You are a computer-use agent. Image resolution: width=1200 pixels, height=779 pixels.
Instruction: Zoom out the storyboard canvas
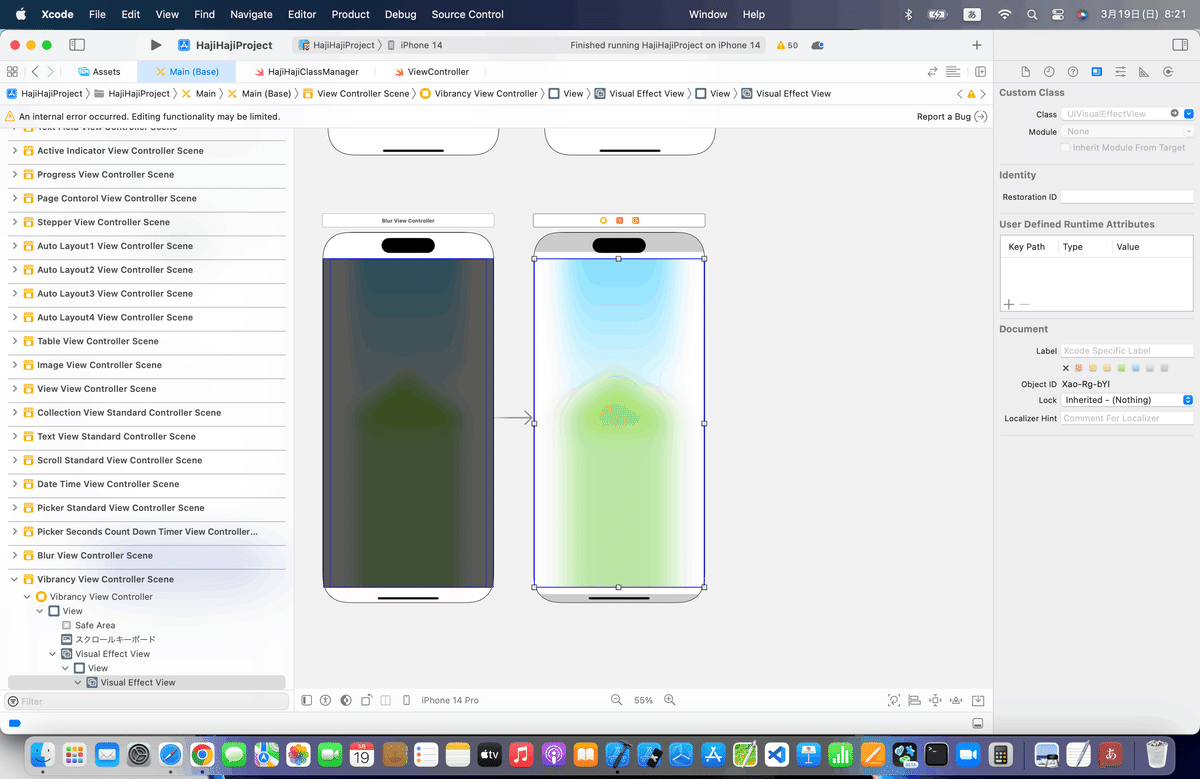pos(617,700)
